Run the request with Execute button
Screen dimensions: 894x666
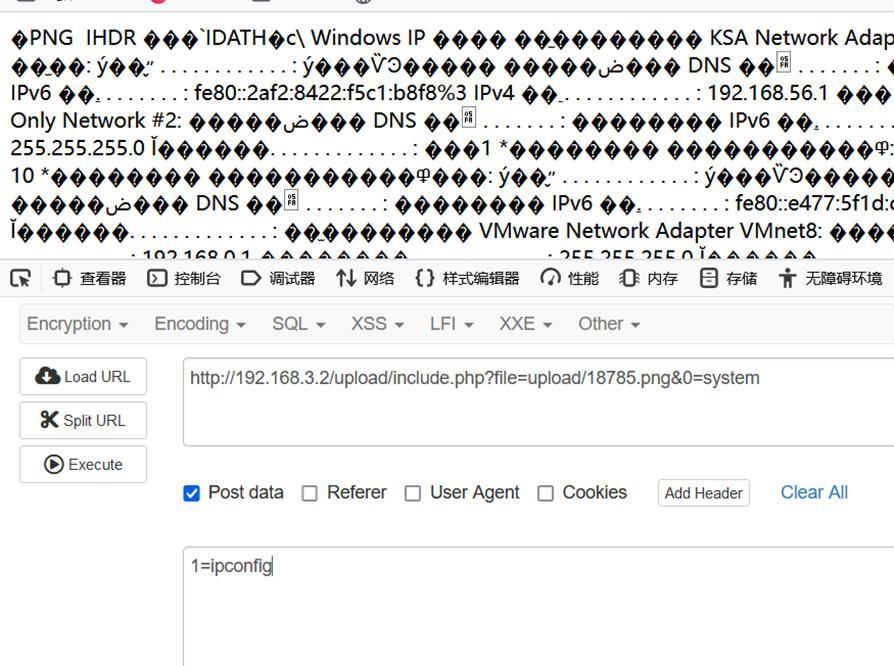coord(83,464)
